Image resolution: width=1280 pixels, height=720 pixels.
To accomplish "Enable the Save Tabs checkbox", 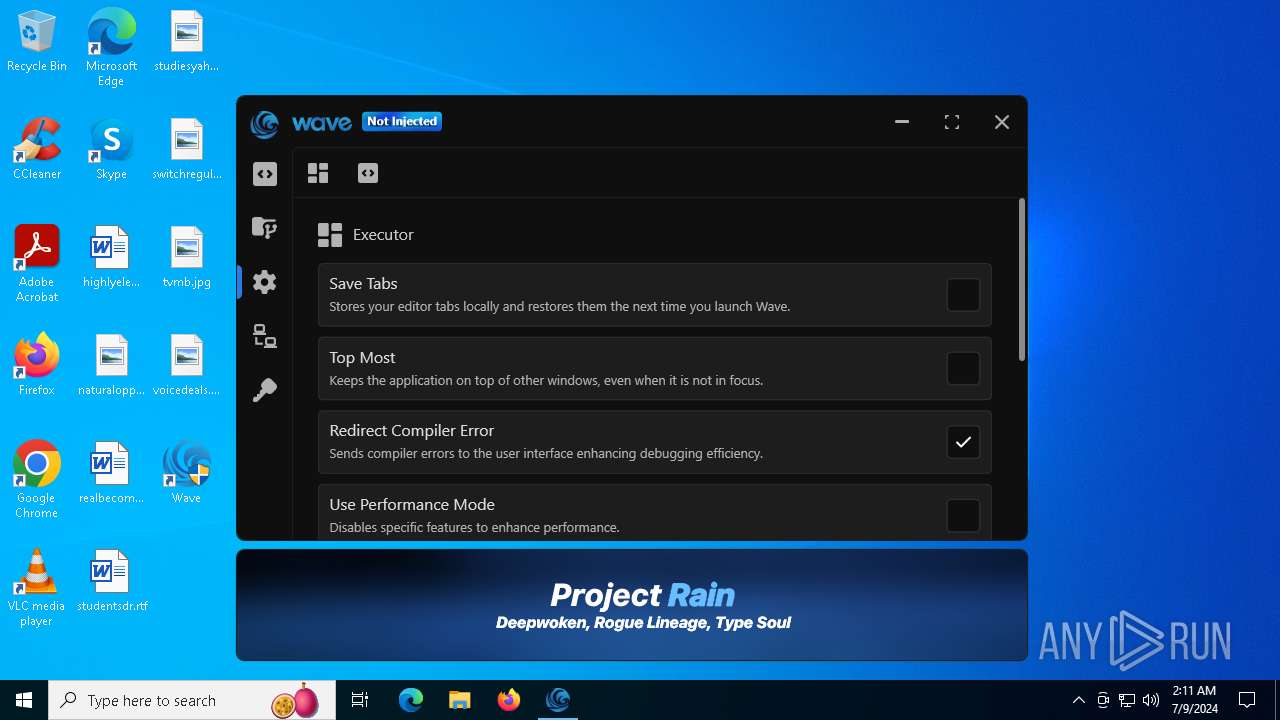I will coord(963,295).
